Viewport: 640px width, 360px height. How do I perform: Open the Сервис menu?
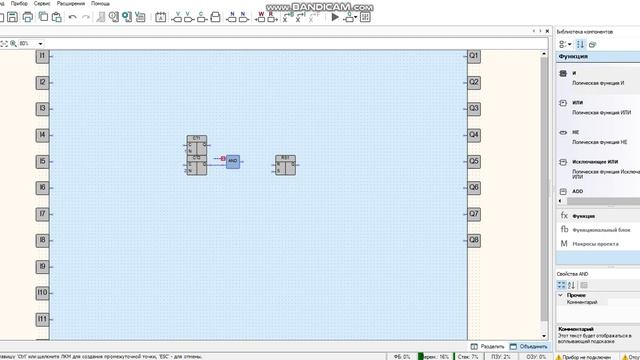[42, 3]
